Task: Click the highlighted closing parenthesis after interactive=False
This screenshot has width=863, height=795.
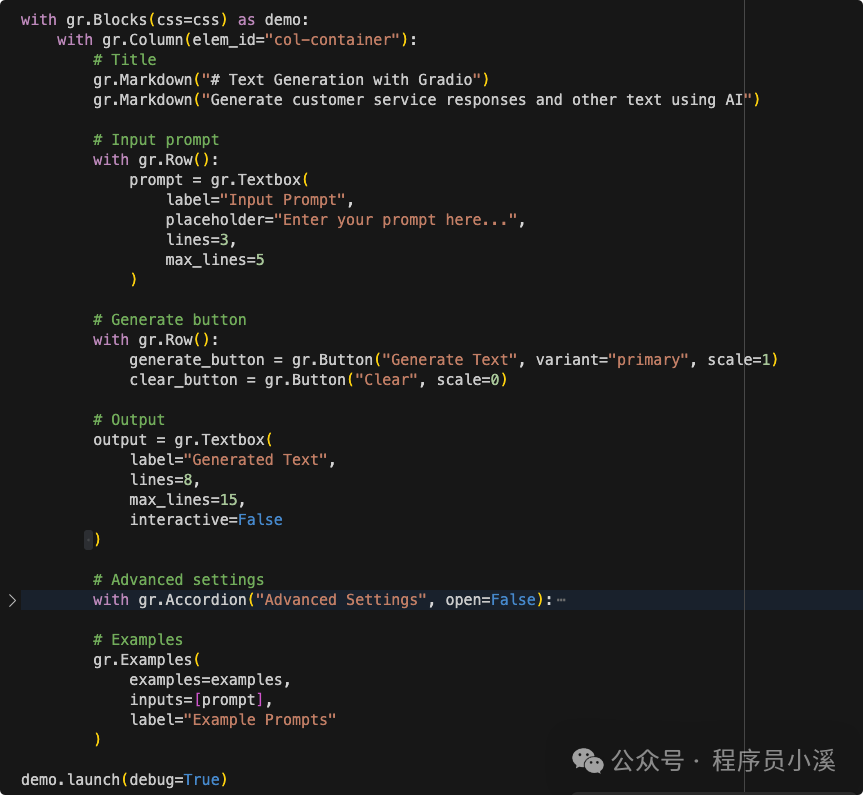Action: (x=97, y=540)
